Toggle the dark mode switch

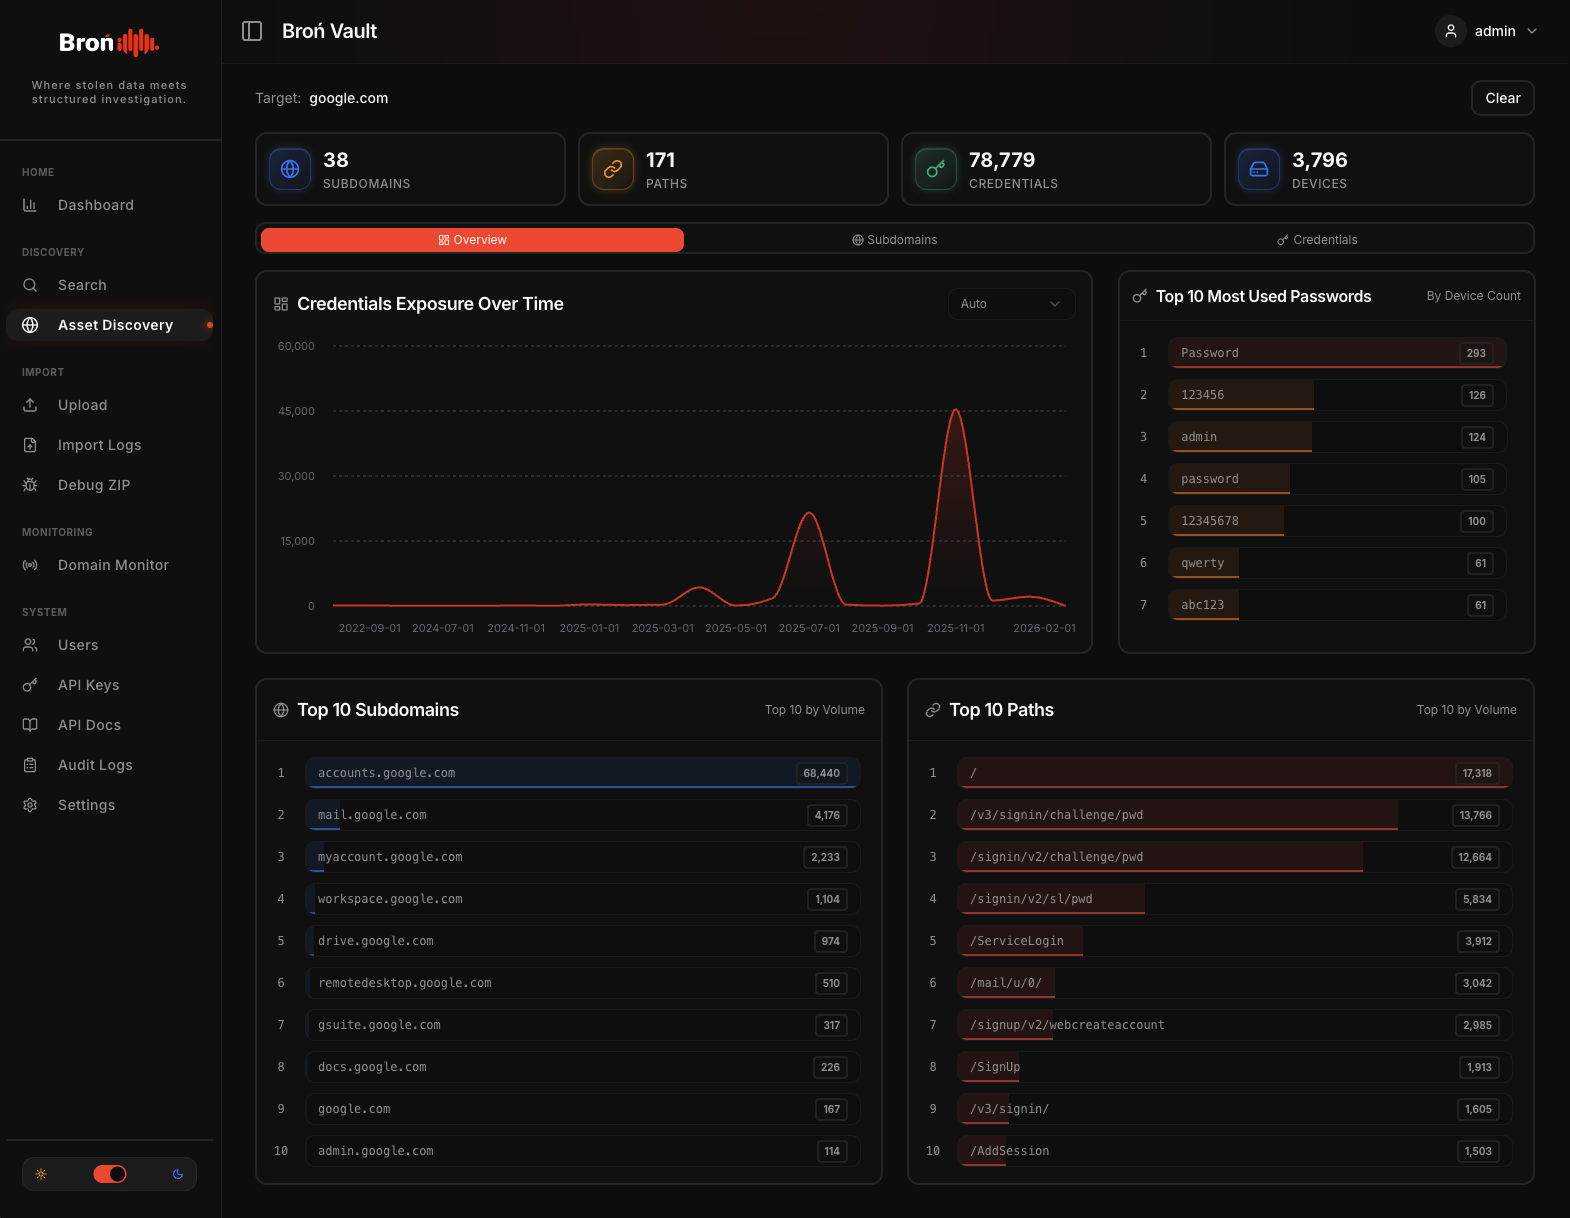(110, 1174)
